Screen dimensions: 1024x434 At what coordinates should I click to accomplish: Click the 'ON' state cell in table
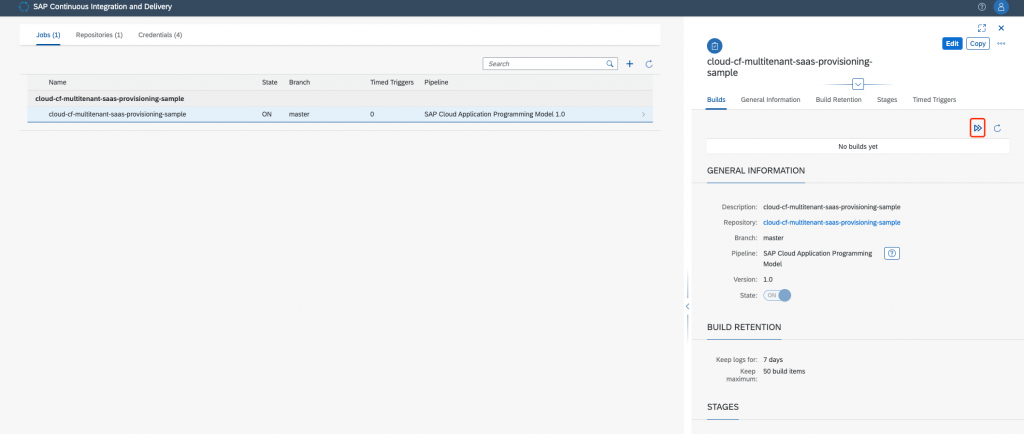coord(266,114)
